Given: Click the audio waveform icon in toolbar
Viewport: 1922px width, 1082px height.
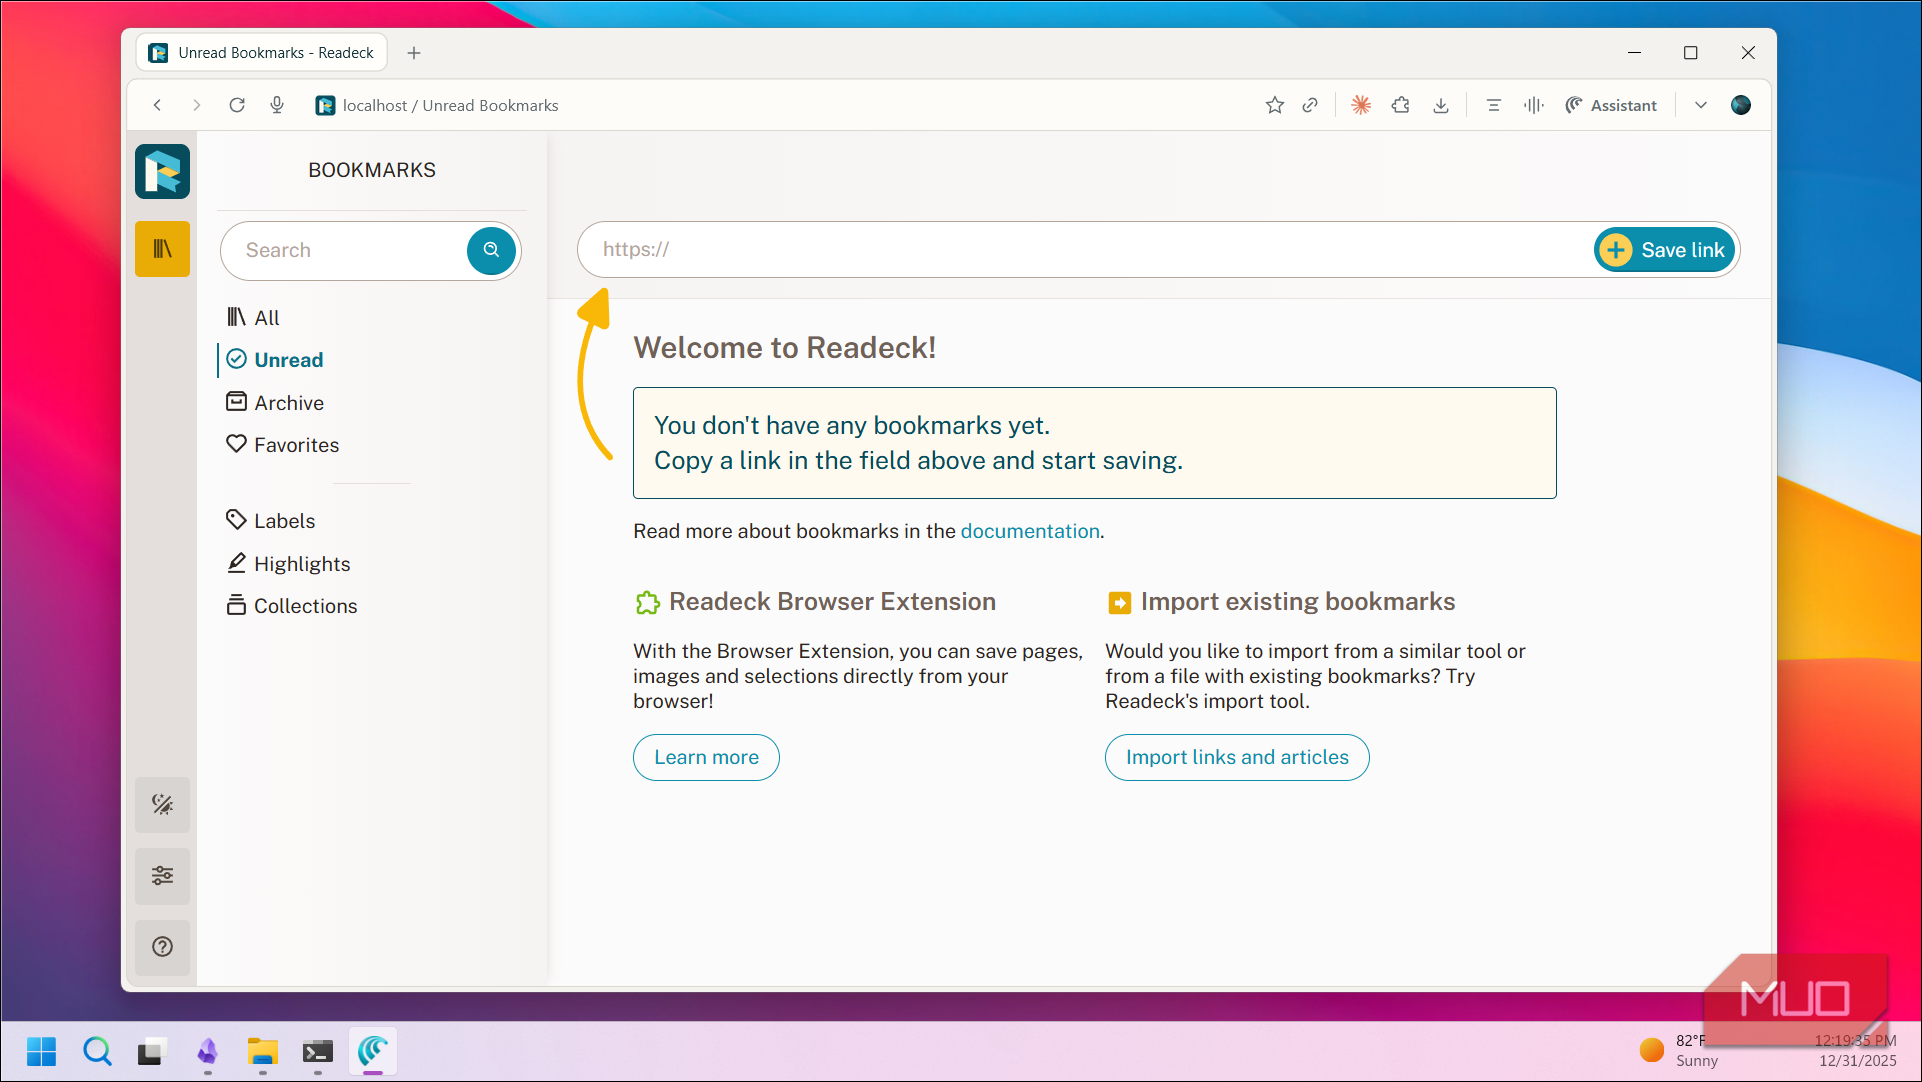Looking at the screenshot, I should coord(1534,105).
